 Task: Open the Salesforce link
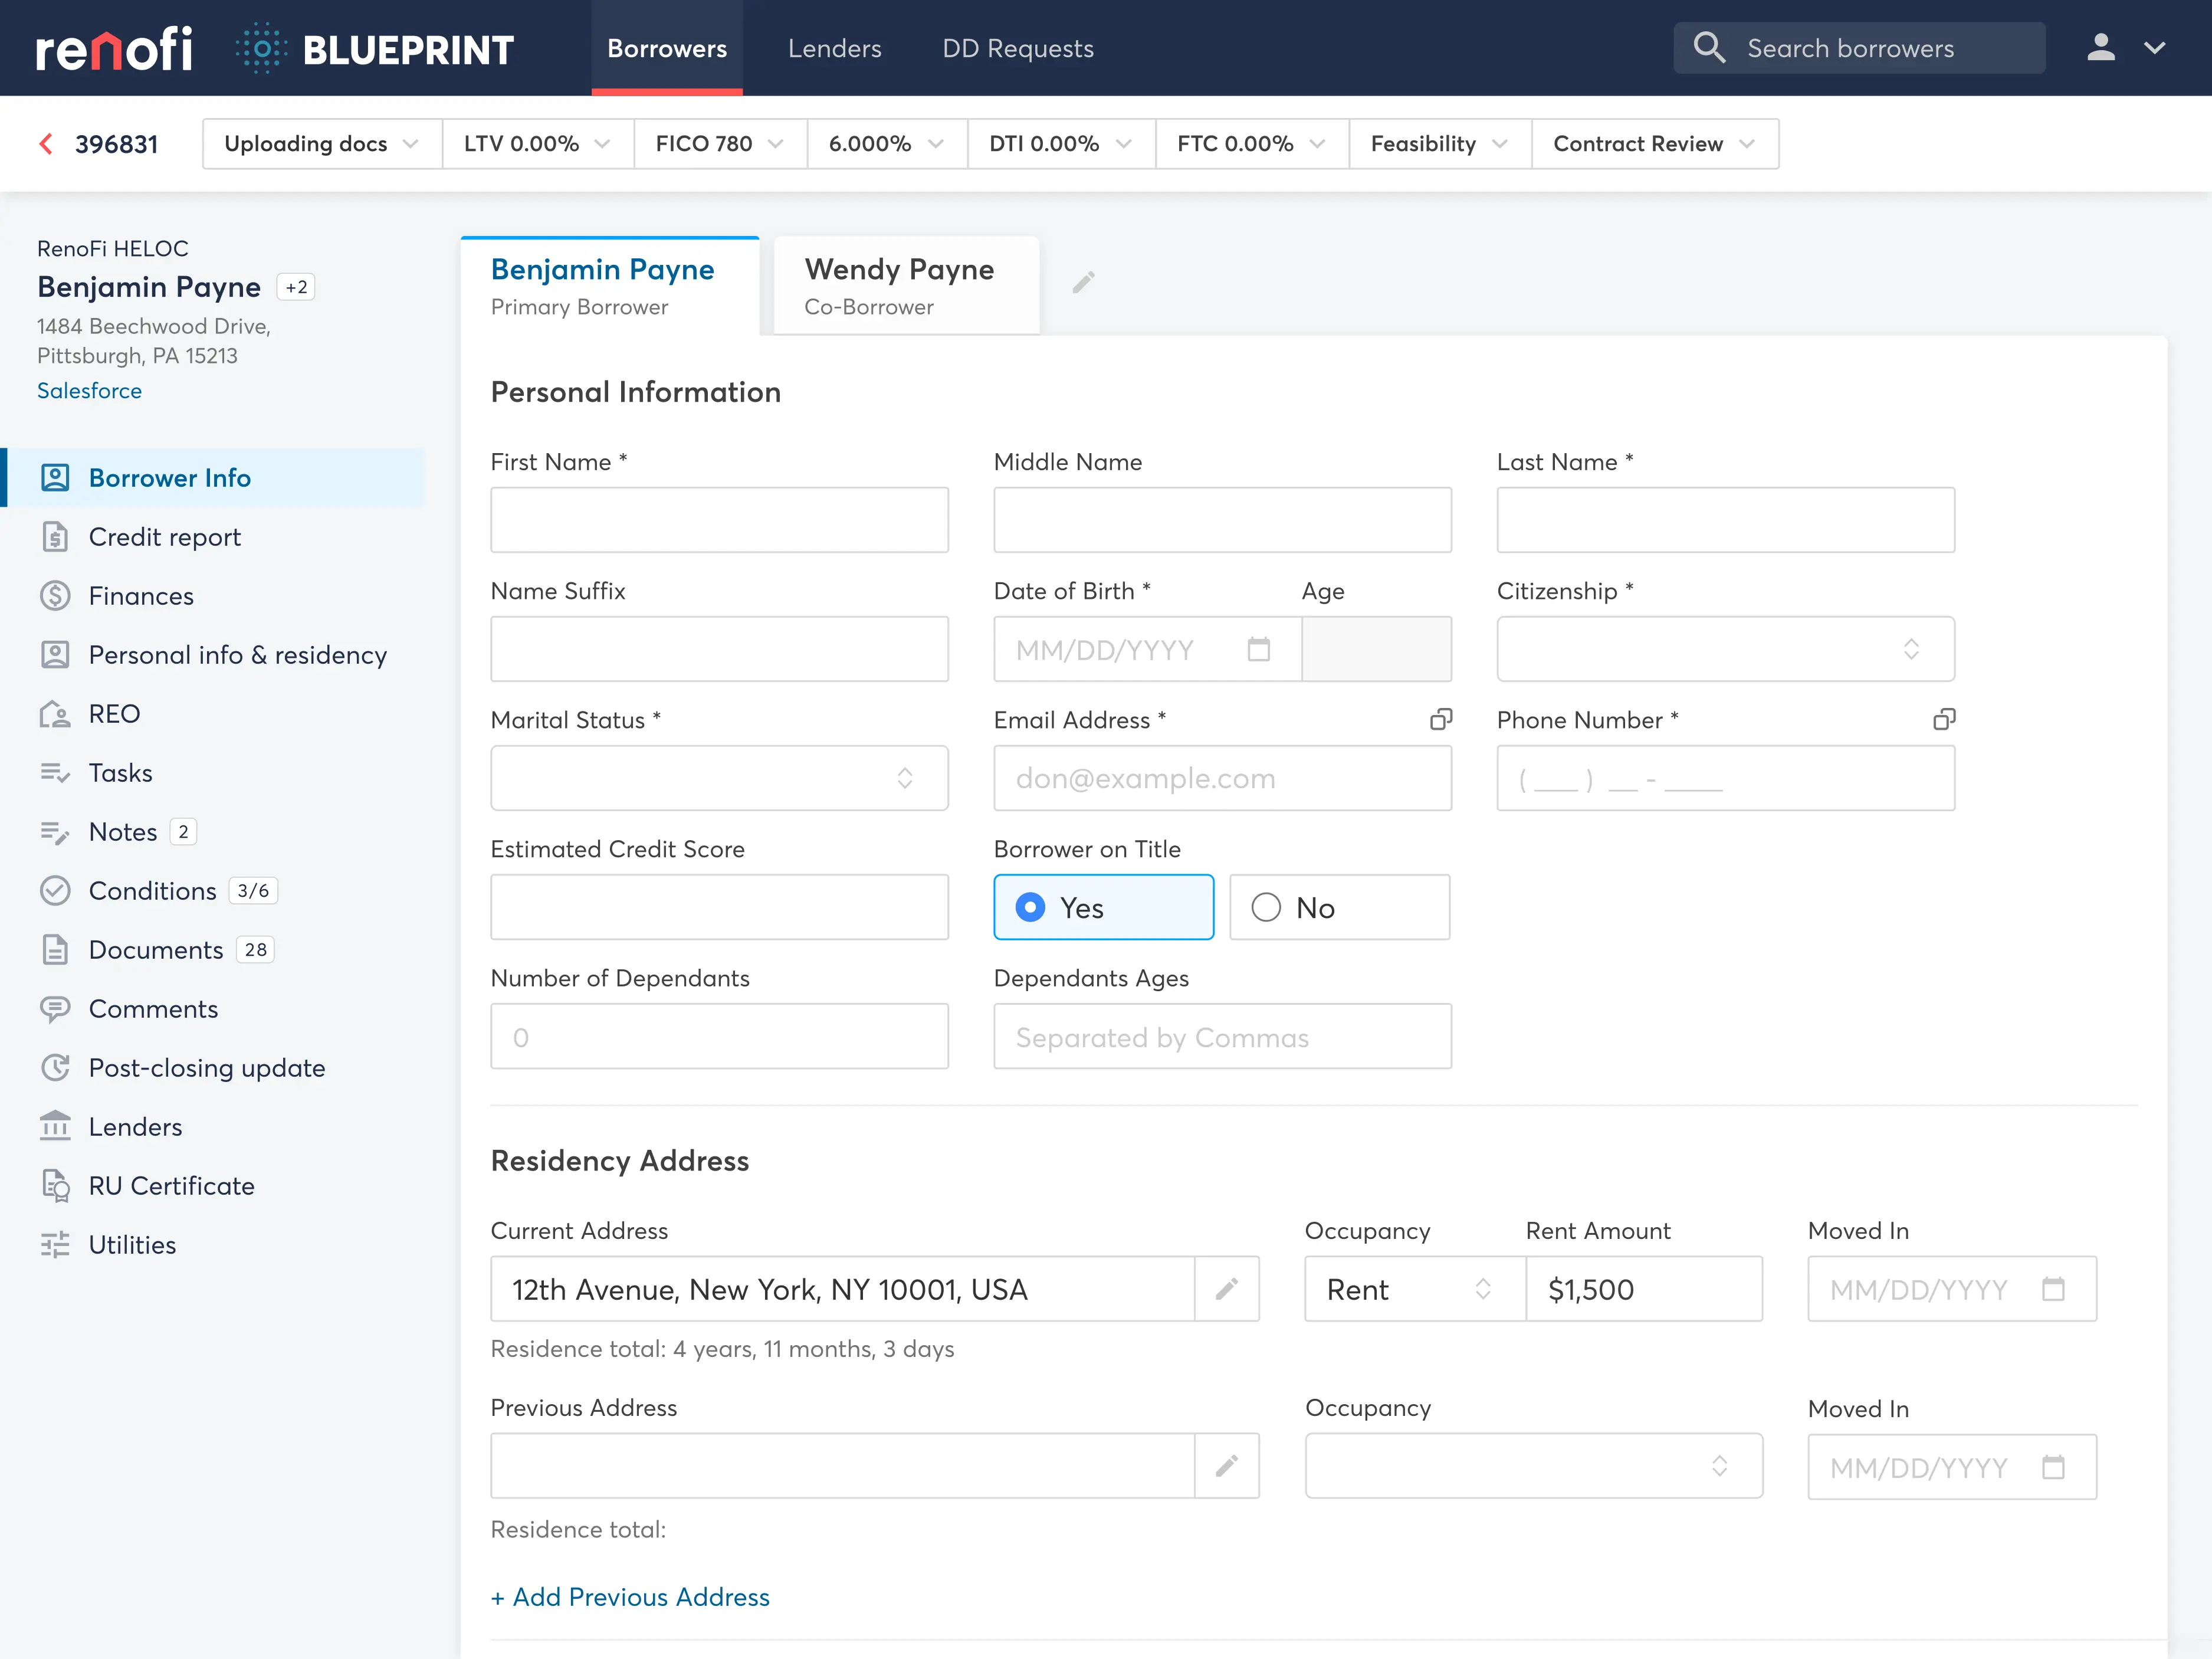89,391
